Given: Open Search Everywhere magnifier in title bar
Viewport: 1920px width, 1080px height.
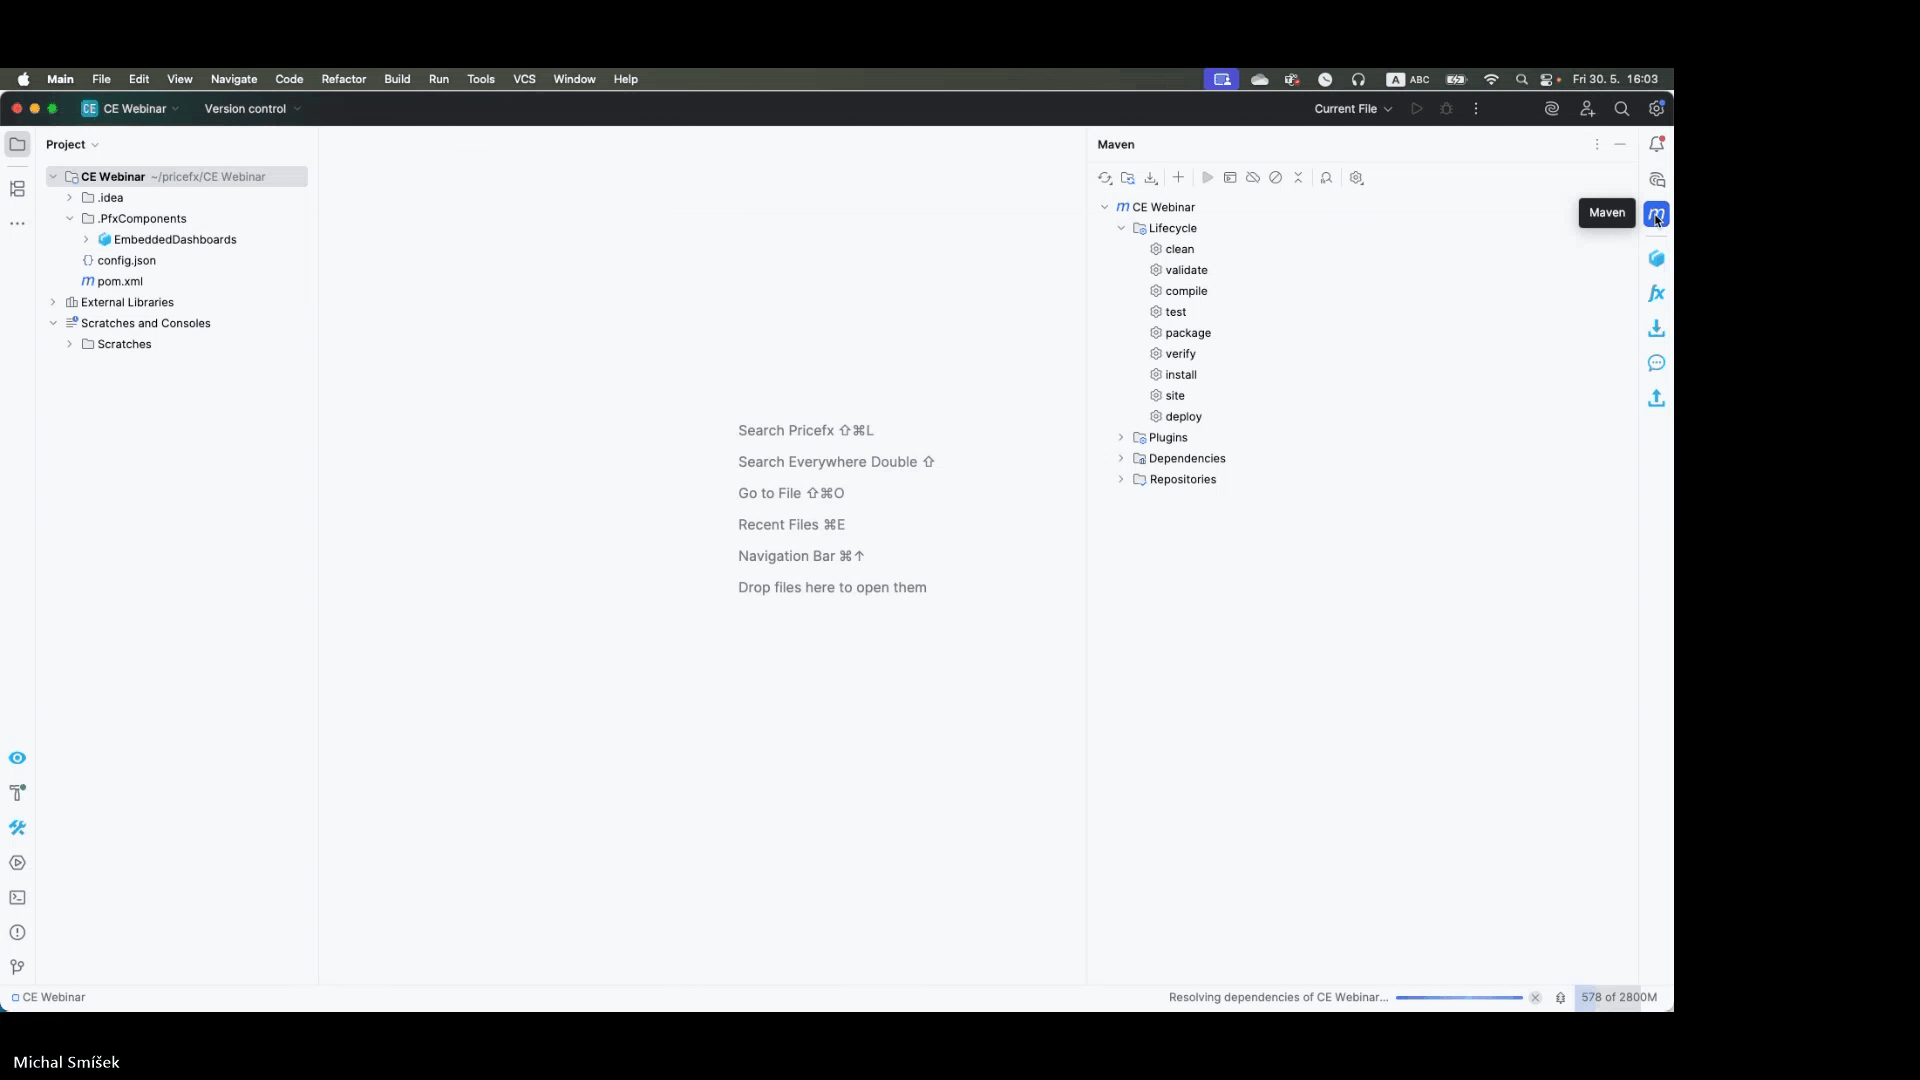Looking at the screenshot, I should point(1621,108).
